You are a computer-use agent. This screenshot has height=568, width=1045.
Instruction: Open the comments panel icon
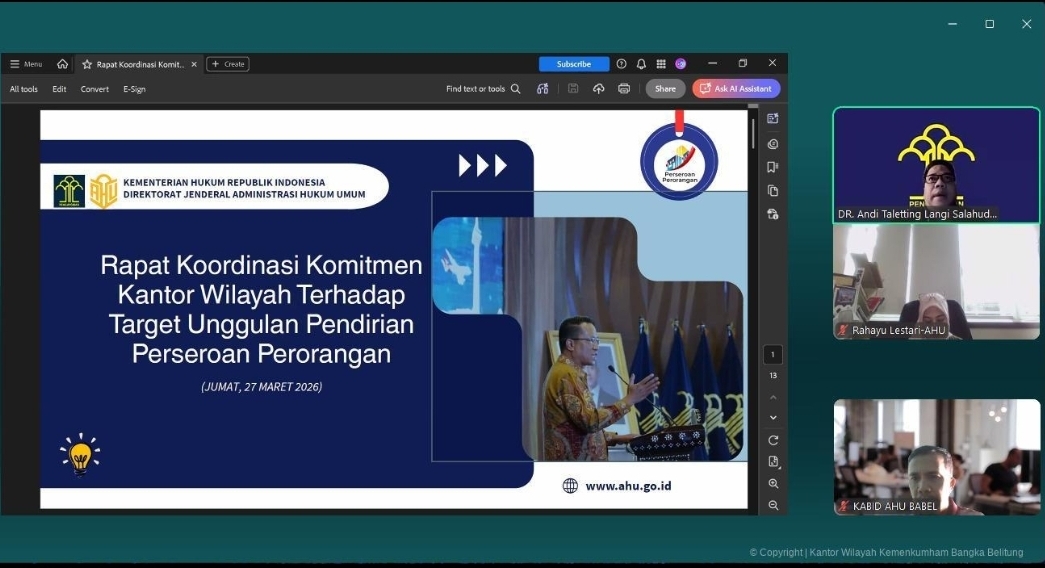pyautogui.click(x=773, y=144)
